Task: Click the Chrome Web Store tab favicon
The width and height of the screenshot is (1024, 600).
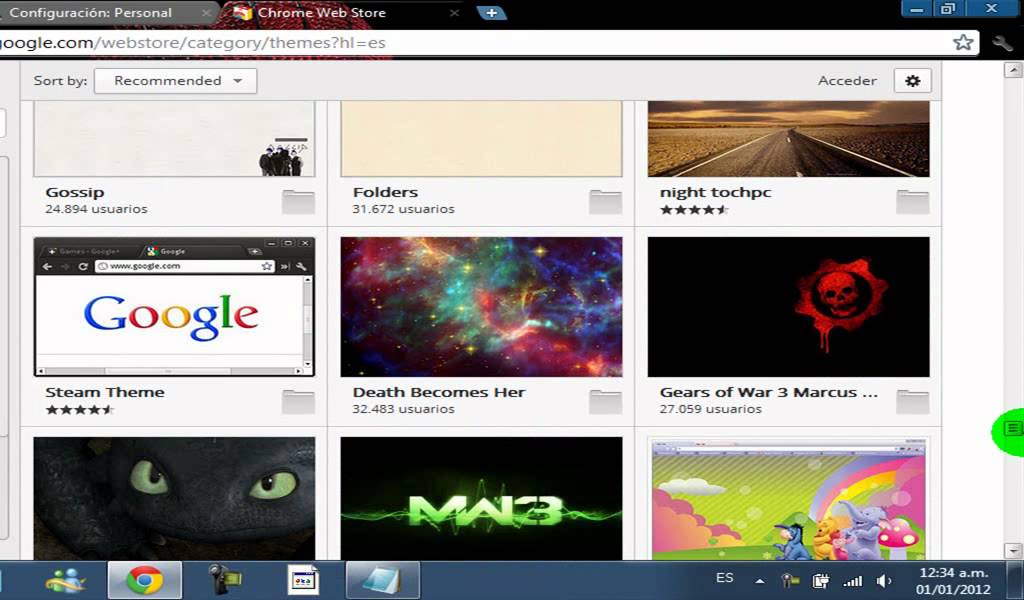Action: pyautogui.click(x=242, y=12)
